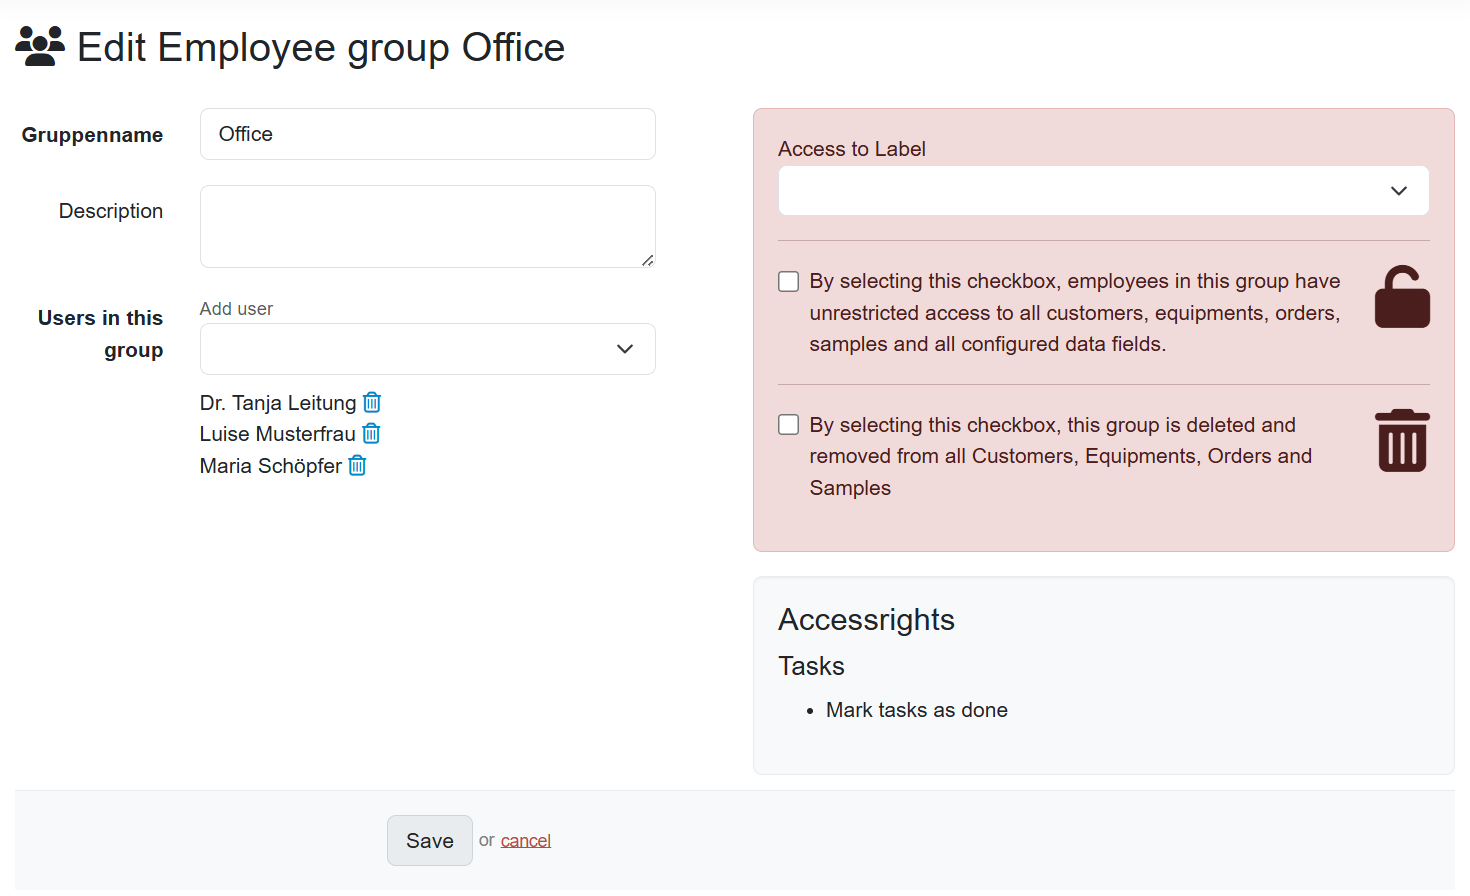
Task: Click the Access to Label chevron arrow
Action: pyautogui.click(x=1398, y=191)
